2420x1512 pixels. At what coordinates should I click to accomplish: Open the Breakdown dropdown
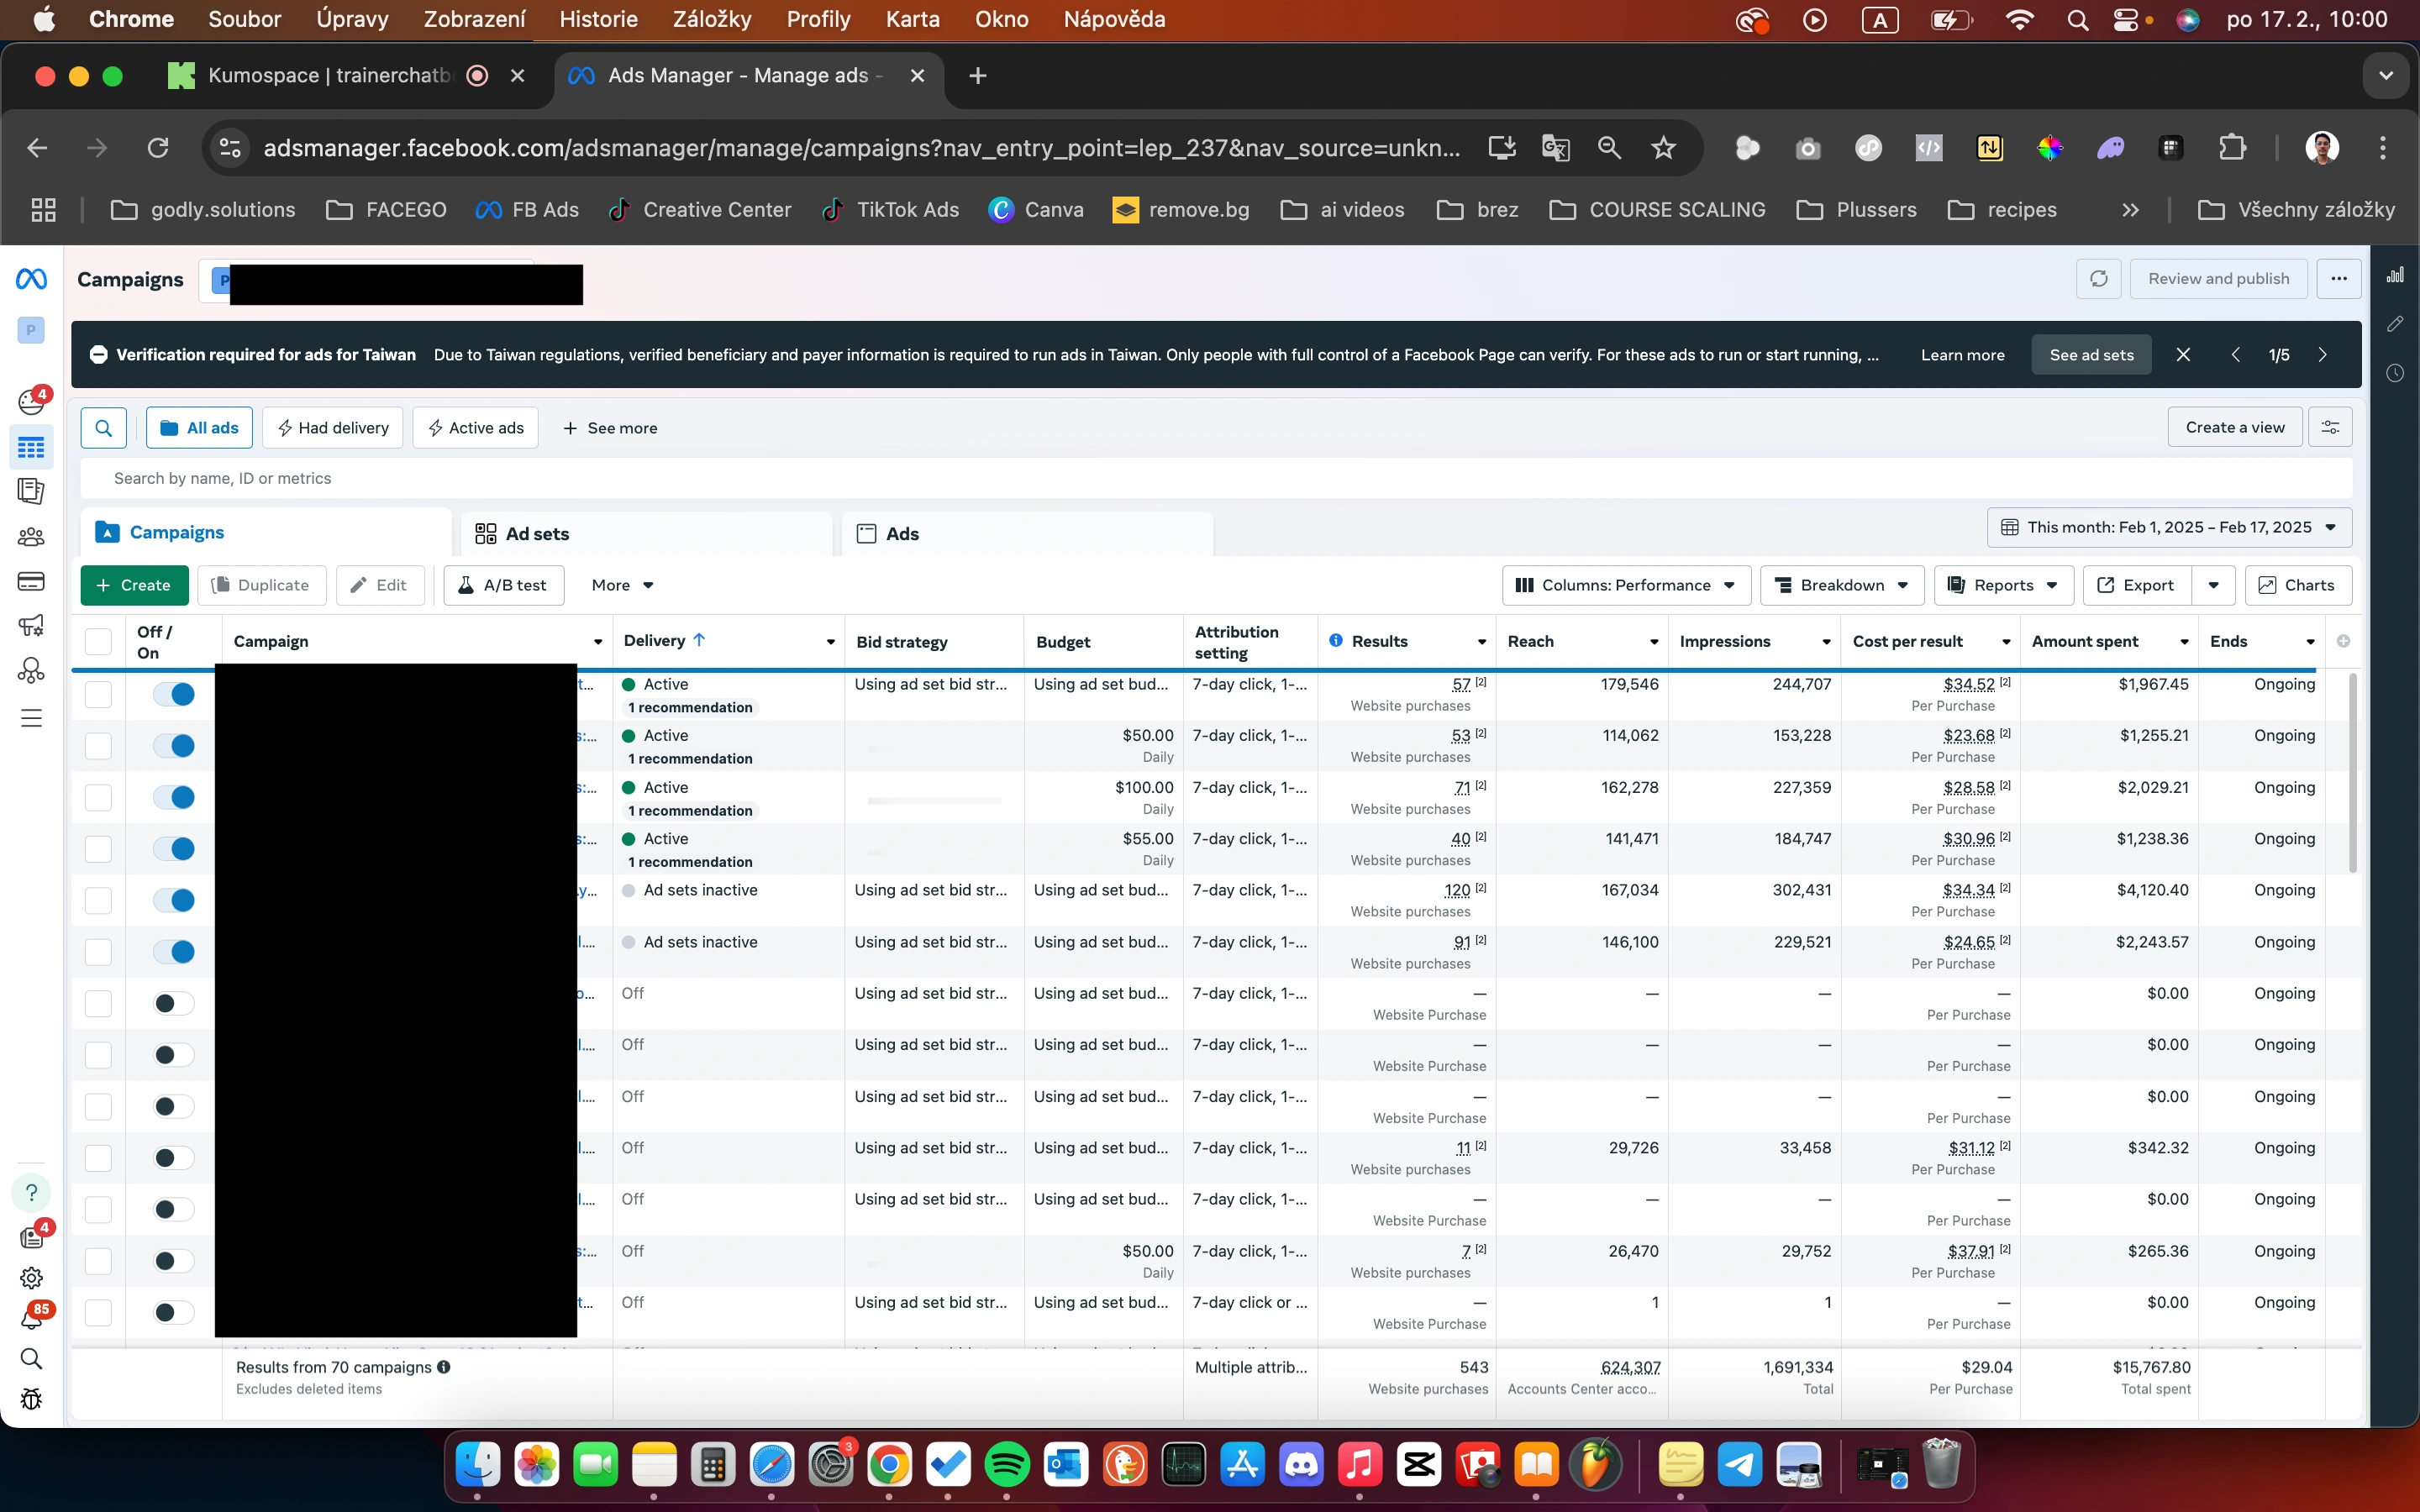[x=1841, y=585]
